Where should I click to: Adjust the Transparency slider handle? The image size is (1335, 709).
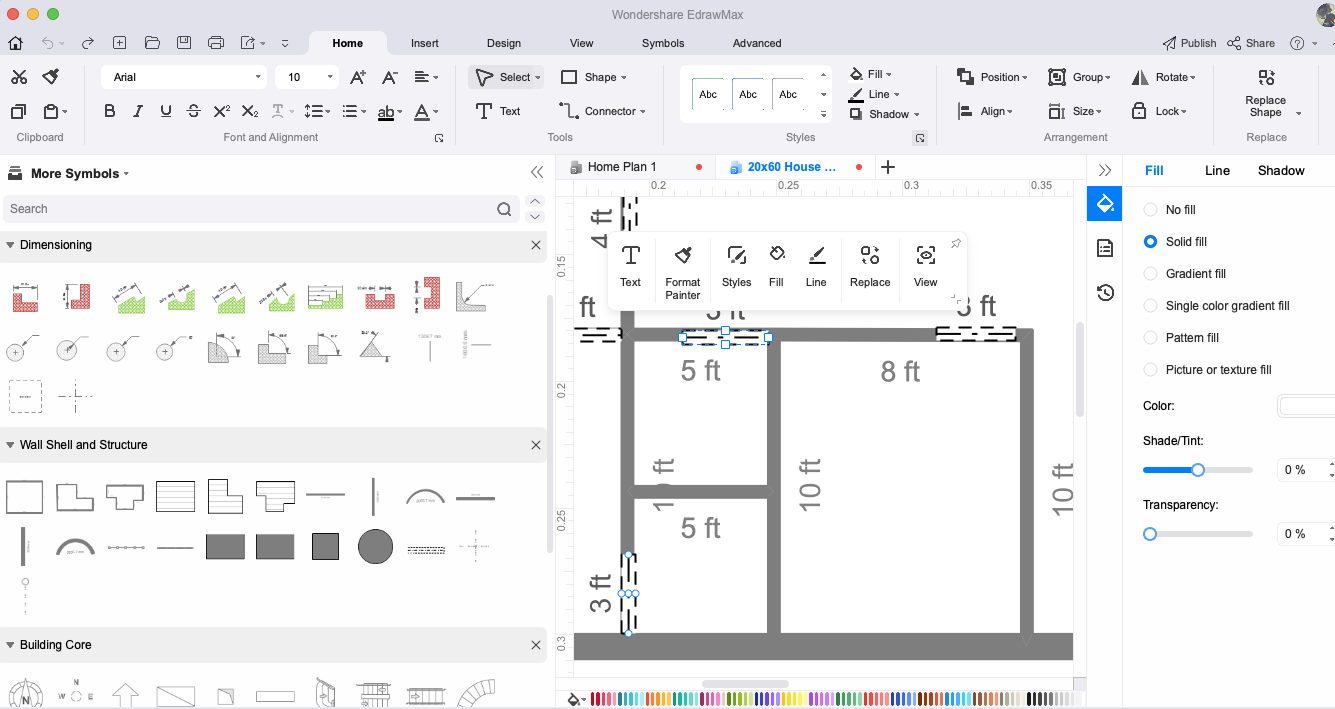(x=1150, y=534)
